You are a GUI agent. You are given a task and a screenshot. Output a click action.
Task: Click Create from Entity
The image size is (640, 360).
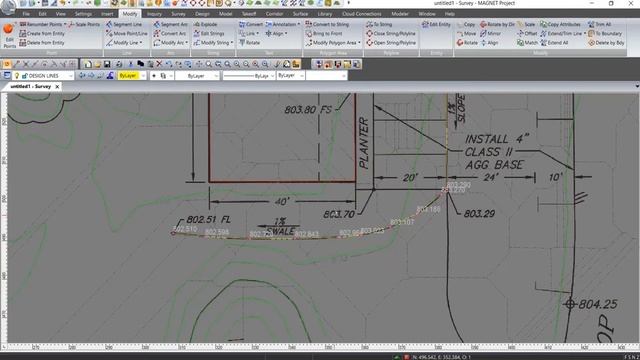pos(42,33)
